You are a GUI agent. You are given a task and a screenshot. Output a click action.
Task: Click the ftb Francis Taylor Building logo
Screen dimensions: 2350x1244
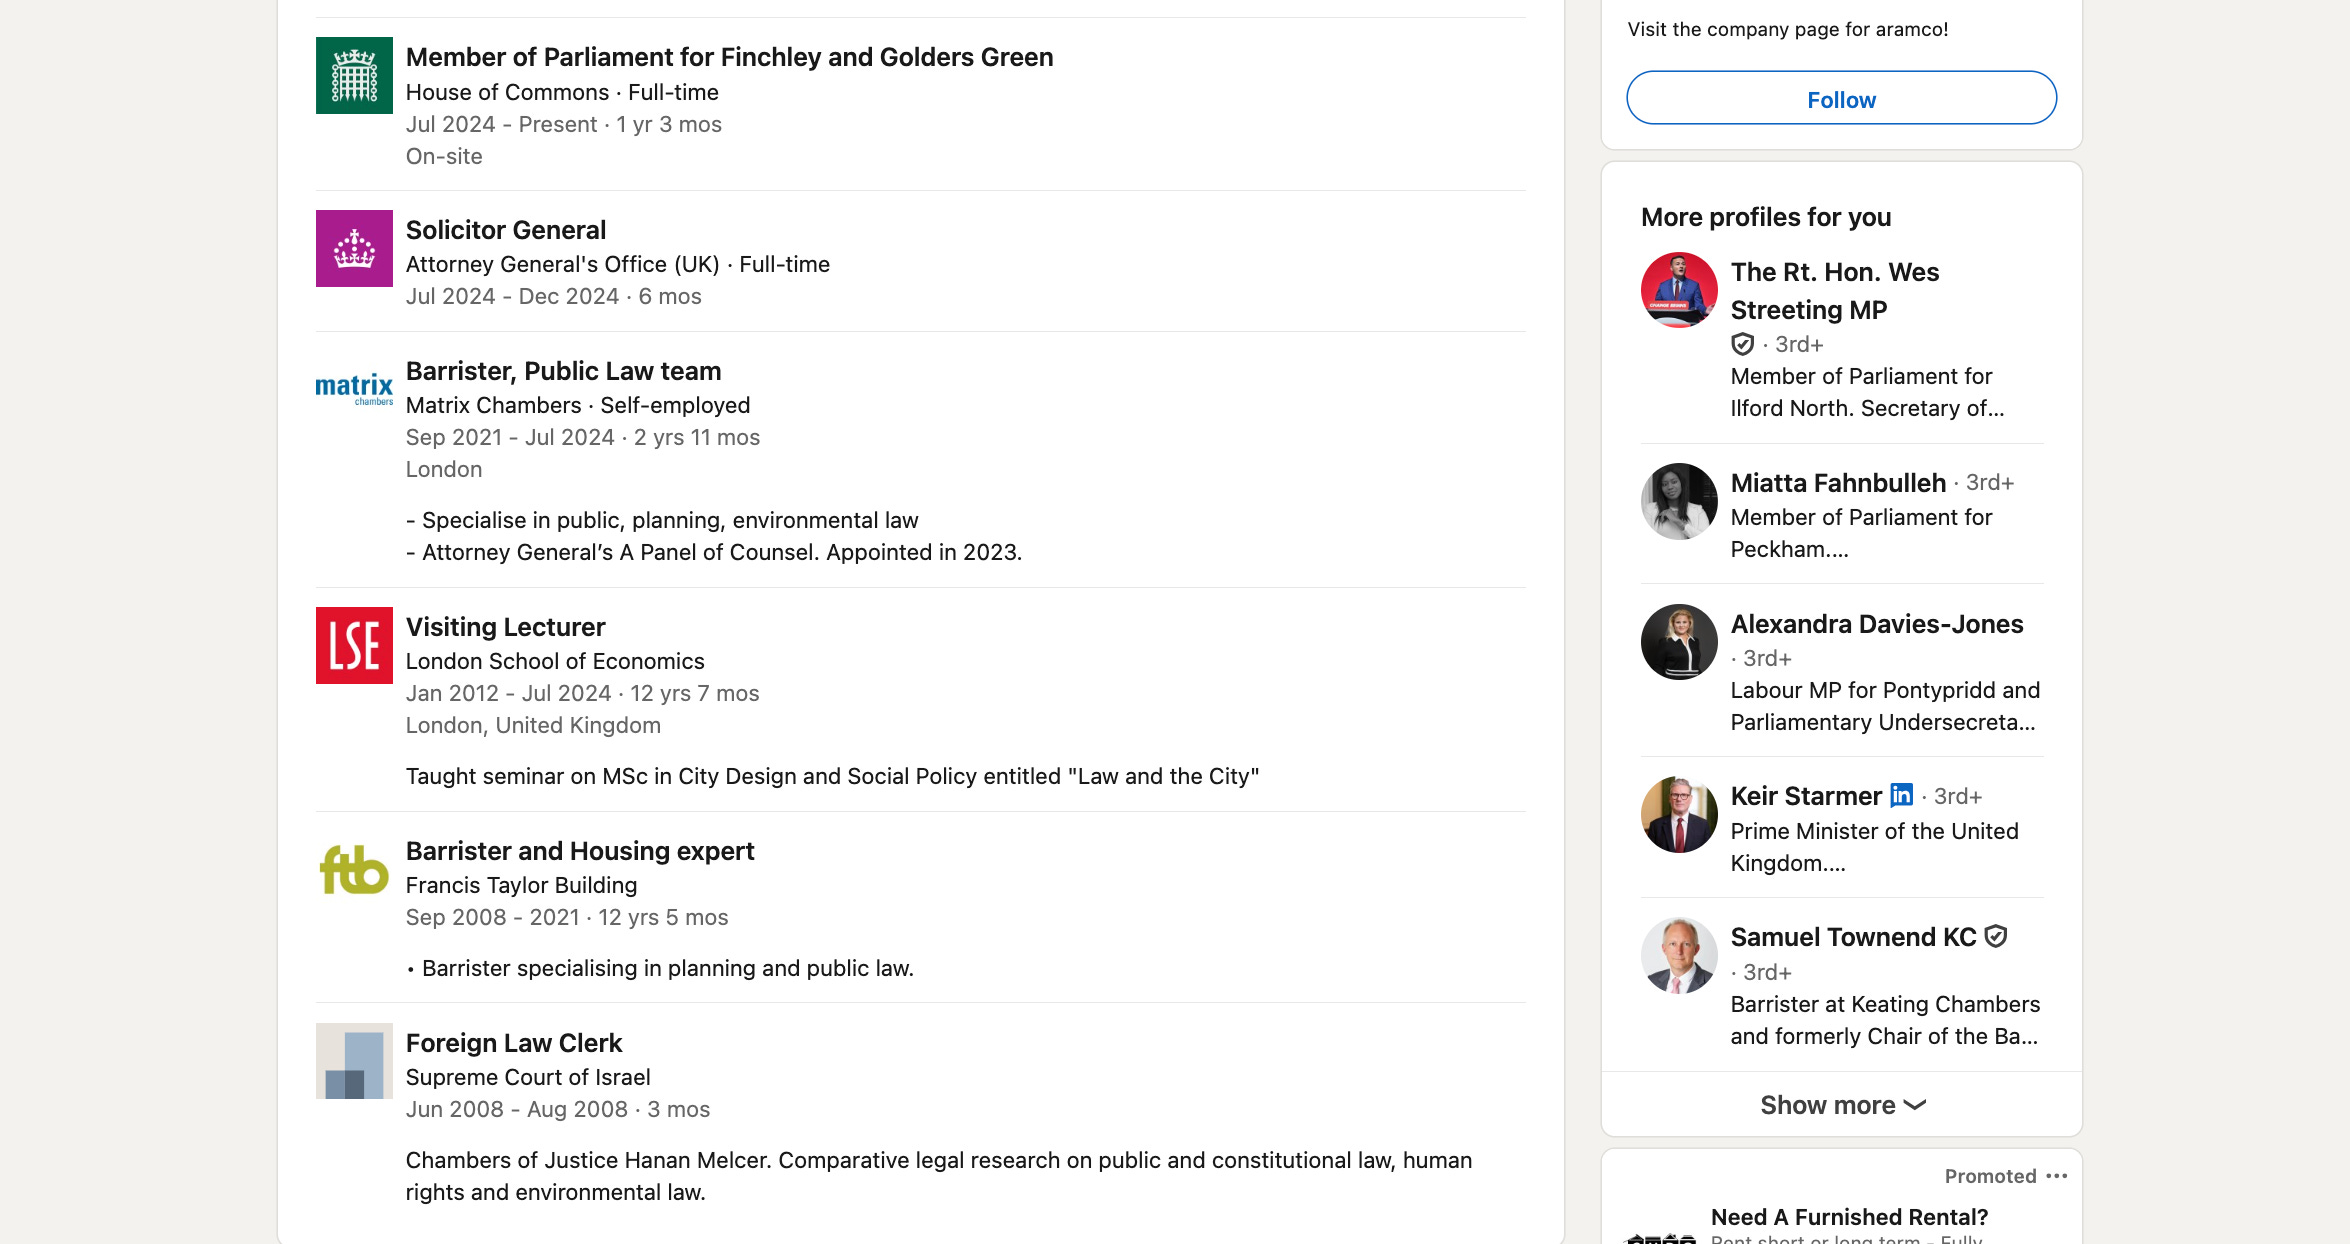point(354,869)
